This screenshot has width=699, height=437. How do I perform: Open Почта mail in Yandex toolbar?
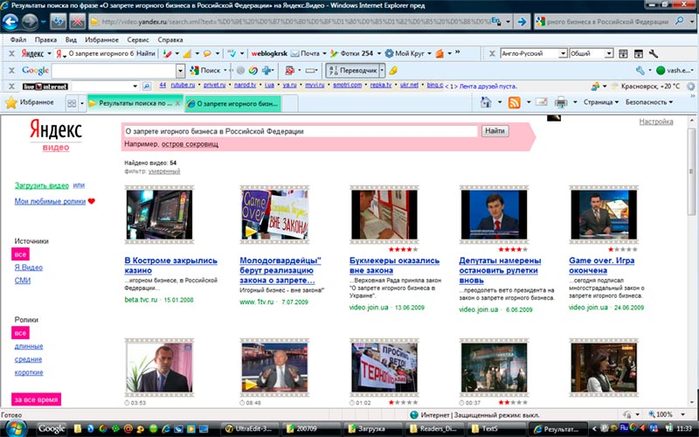tap(305, 54)
